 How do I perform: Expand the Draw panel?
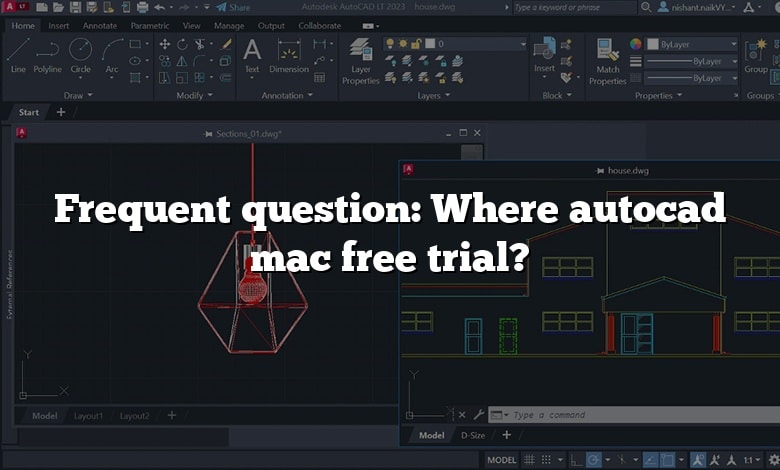pos(78,95)
